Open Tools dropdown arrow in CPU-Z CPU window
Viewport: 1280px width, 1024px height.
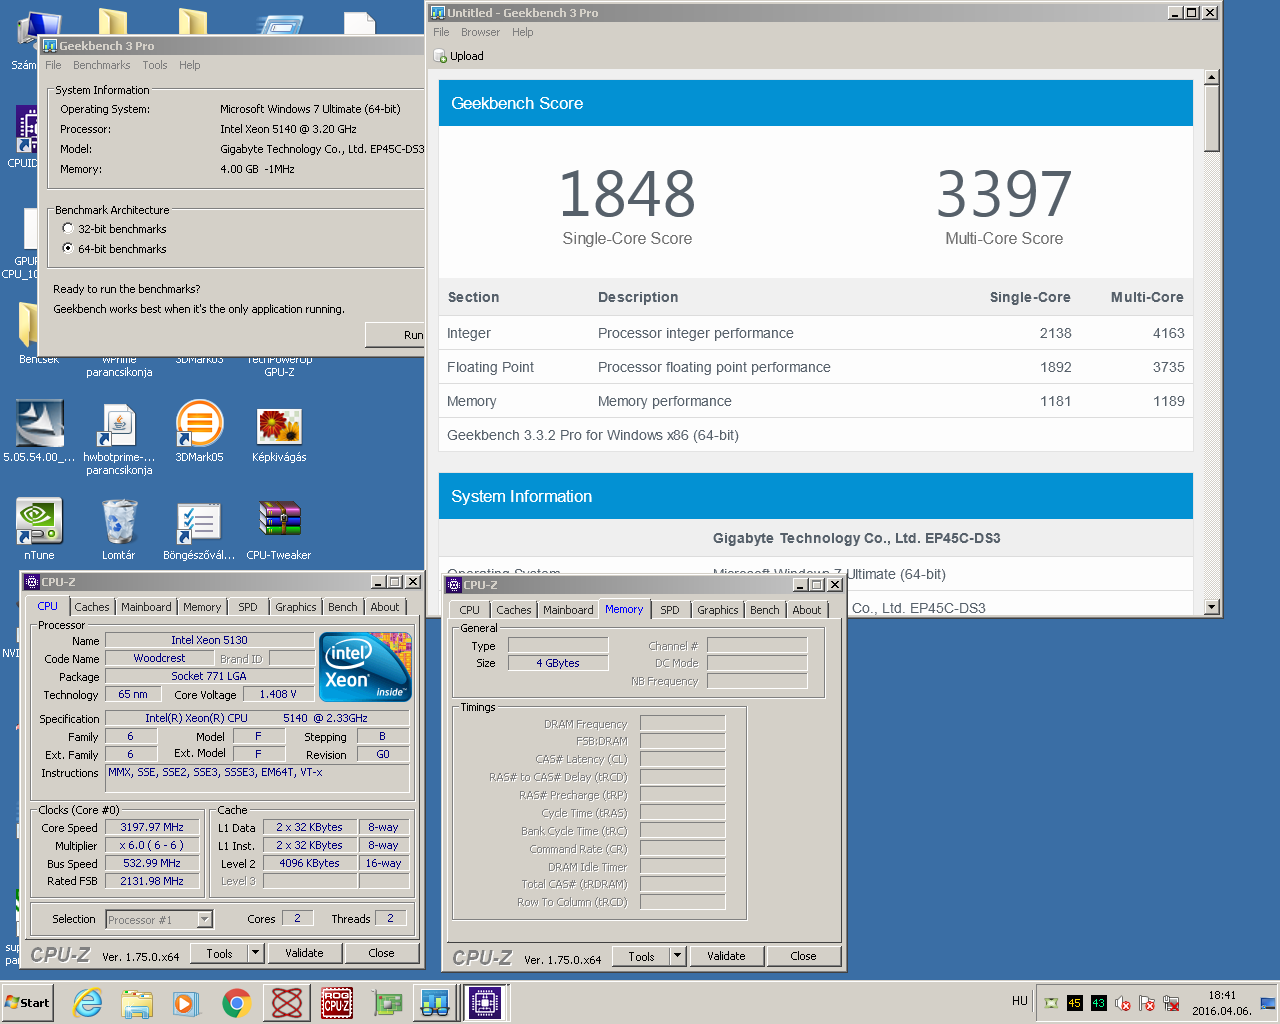[x=256, y=953]
